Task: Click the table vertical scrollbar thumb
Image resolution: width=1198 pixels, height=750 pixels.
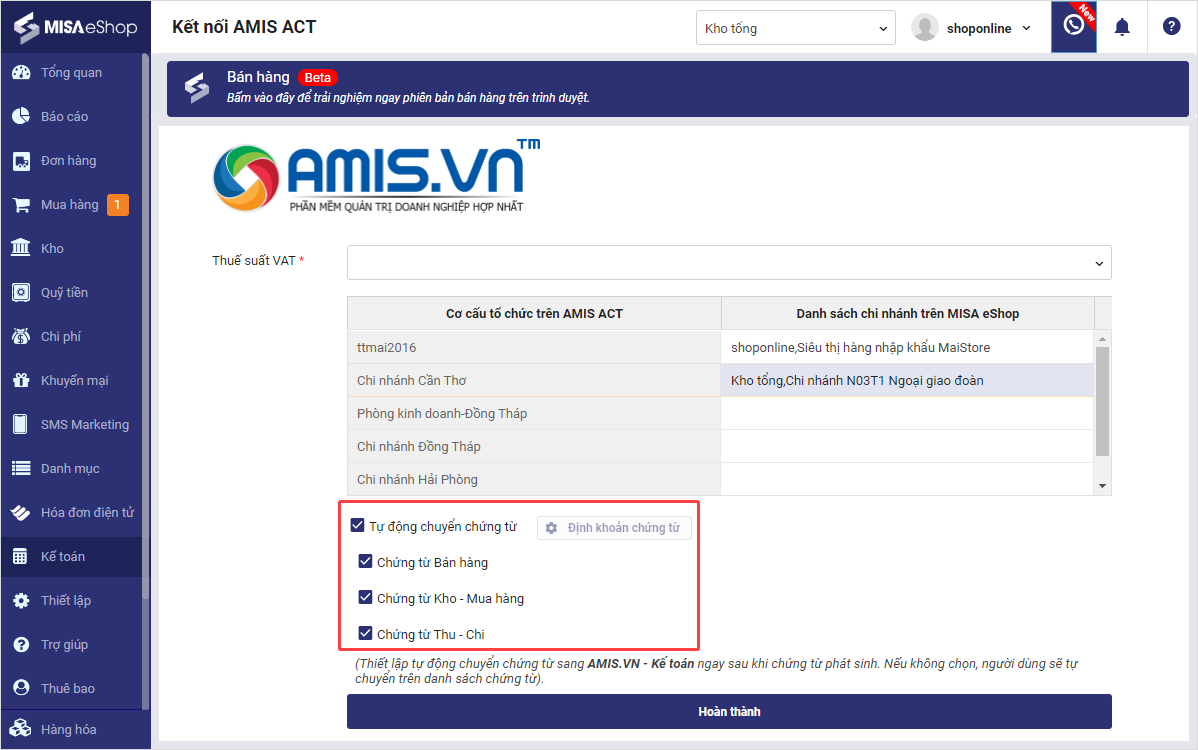Action: tap(1102, 402)
